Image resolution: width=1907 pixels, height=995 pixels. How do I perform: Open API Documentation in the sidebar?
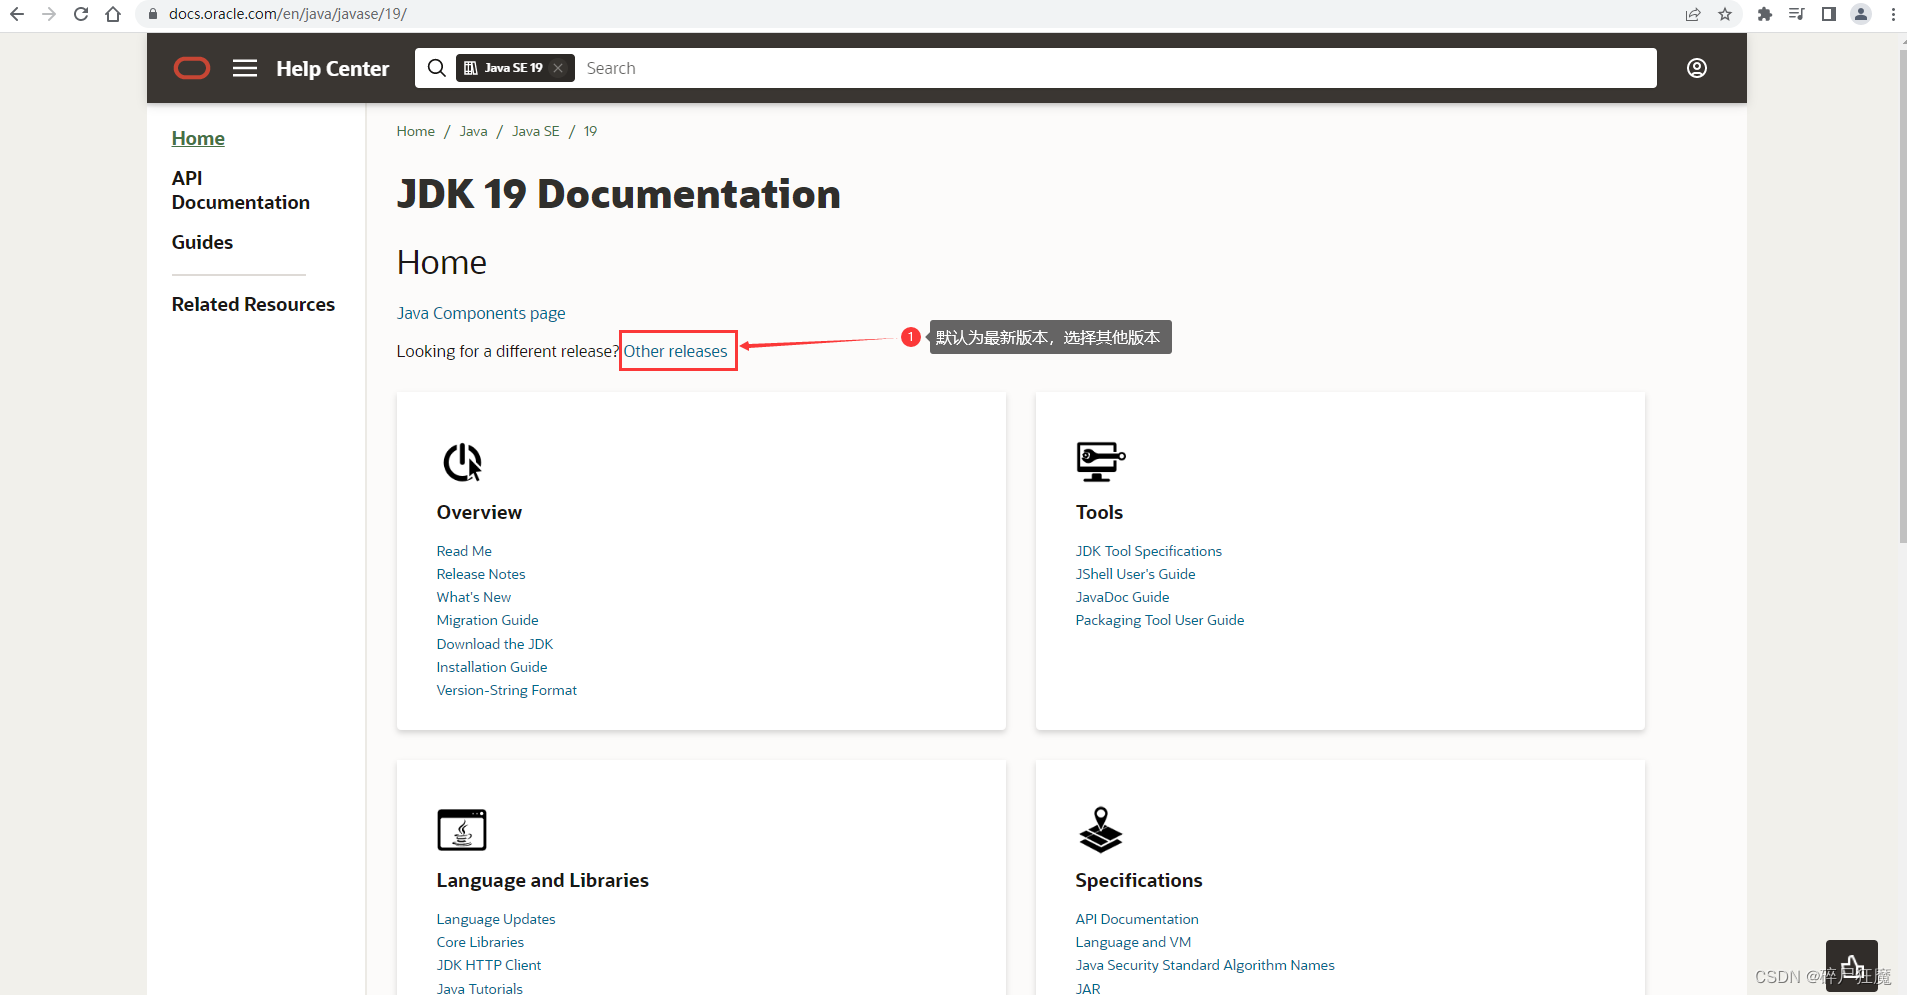point(241,190)
